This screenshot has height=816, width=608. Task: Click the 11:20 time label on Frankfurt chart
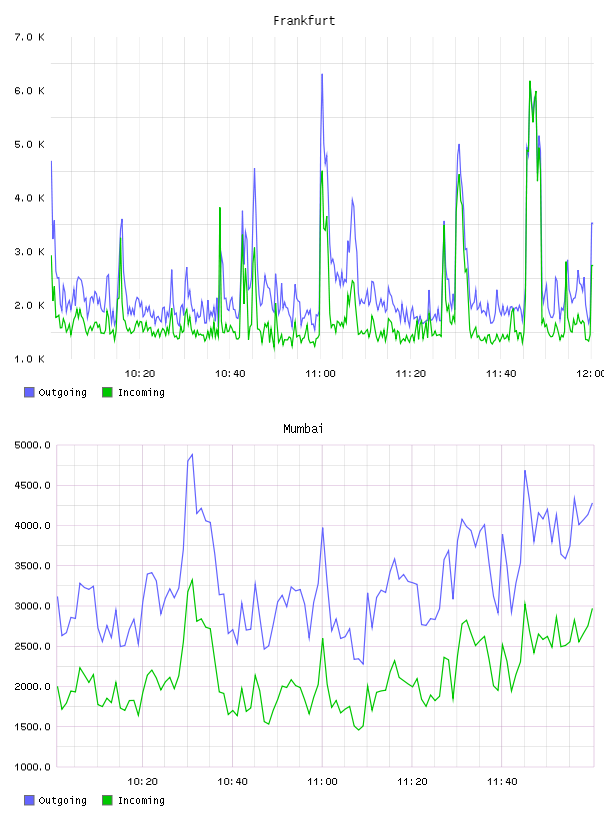click(x=411, y=373)
